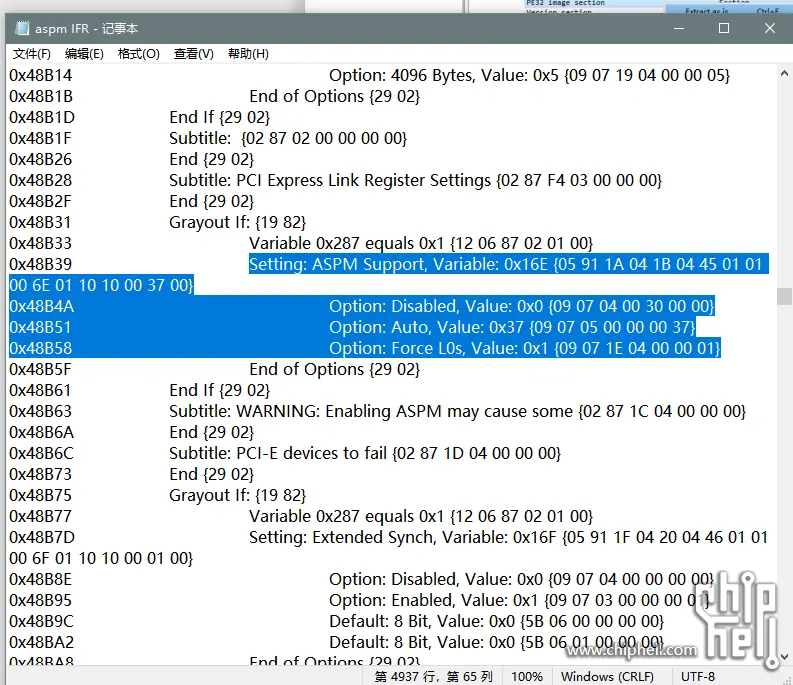The width and height of the screenshot is (793, 685).
Task: Click 'Grayout If' line at 0x48B31
Action: click(237, 222)
